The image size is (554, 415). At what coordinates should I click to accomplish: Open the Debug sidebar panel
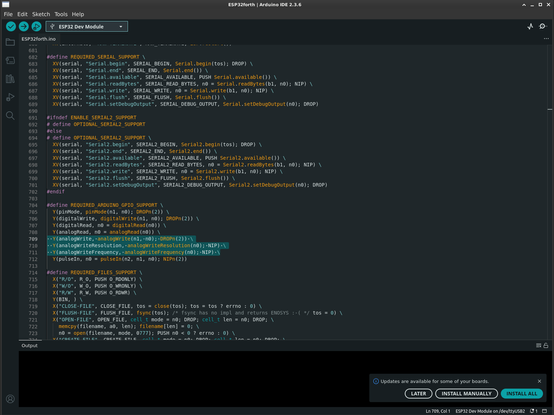point(10,97)
